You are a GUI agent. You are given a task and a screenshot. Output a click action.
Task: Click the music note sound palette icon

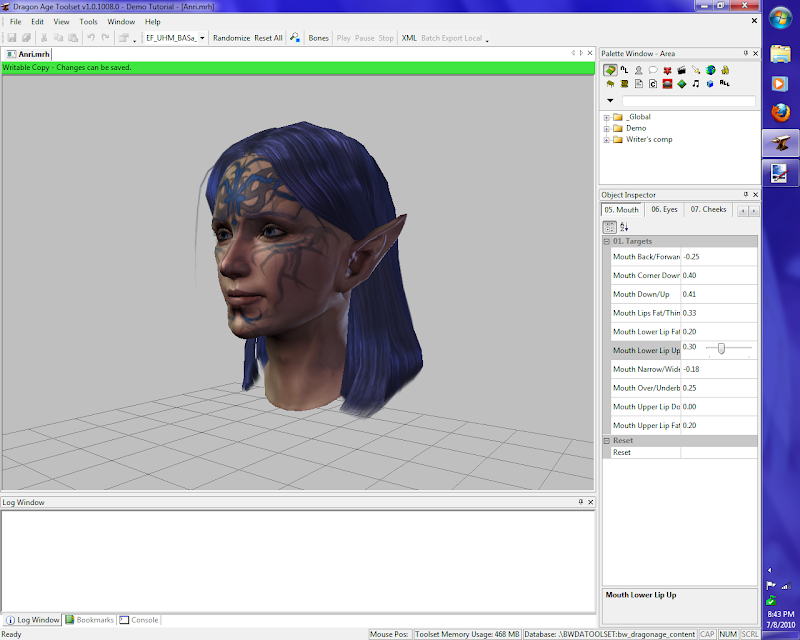695,84
